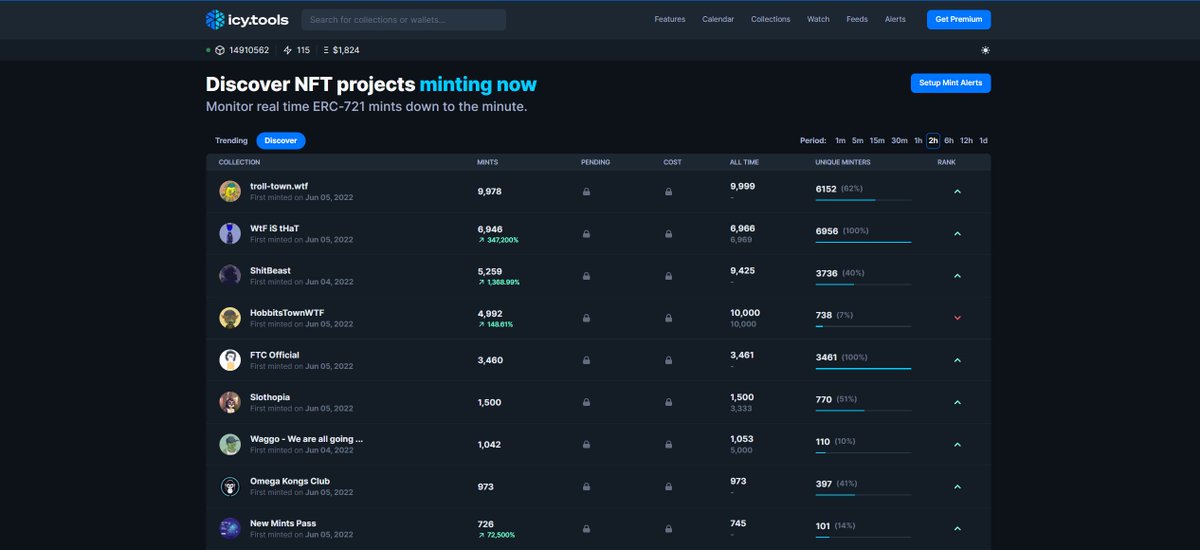Switch to the Trending tab
This screenshot has width=1200, height=550.
click(x=231, y=141)
